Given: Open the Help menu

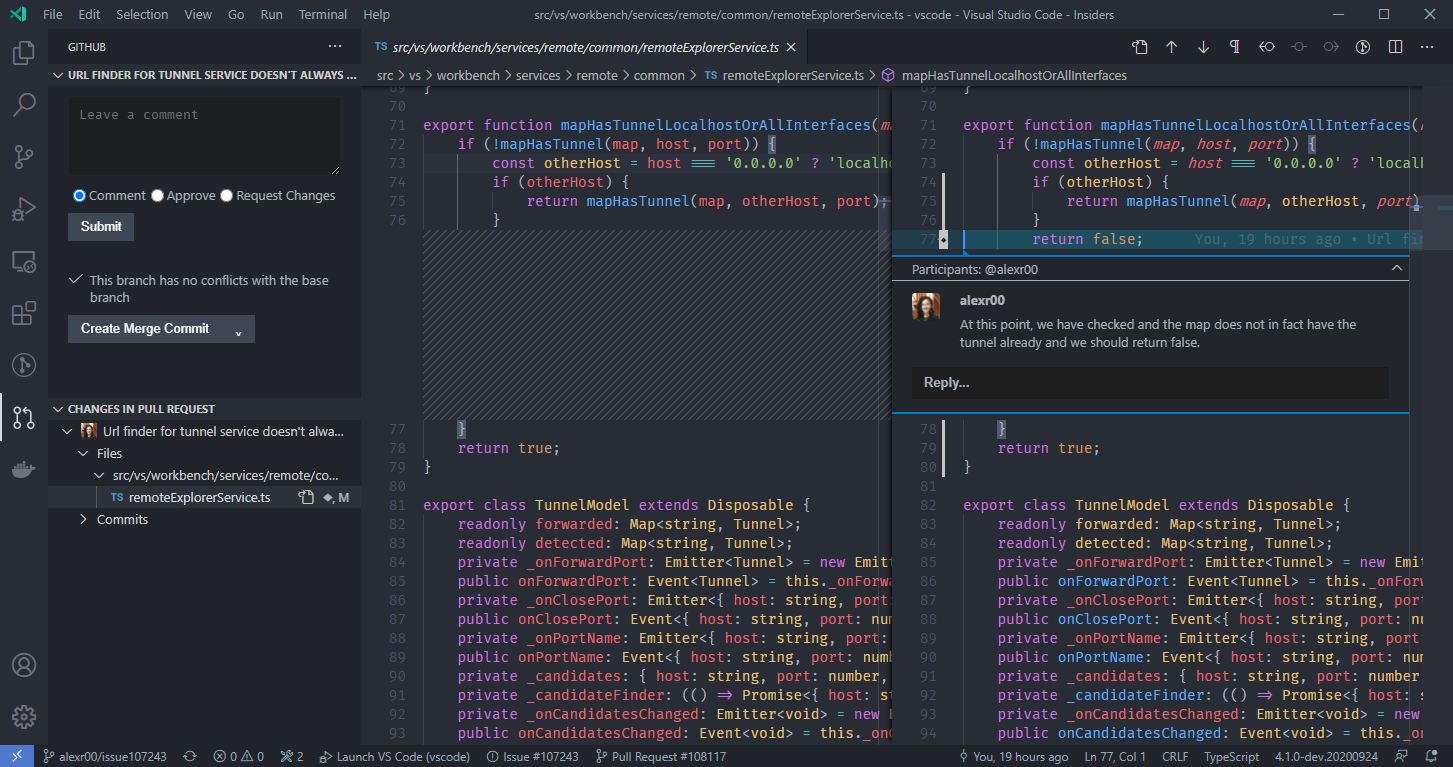Looking at the screenshot, I should click(x=377, y=15).
